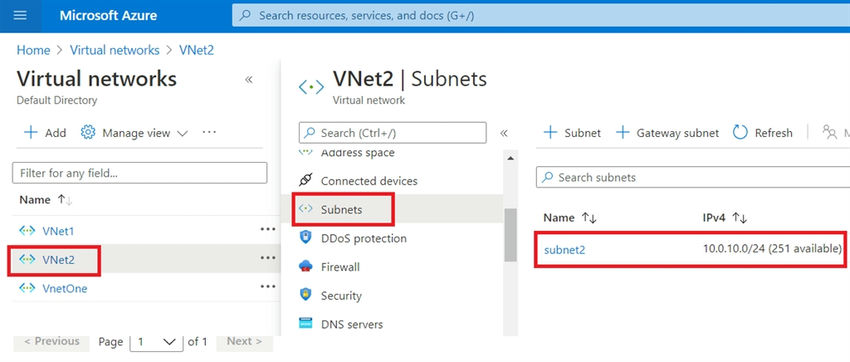Open more commands ellipsis in toolbar

209,132
